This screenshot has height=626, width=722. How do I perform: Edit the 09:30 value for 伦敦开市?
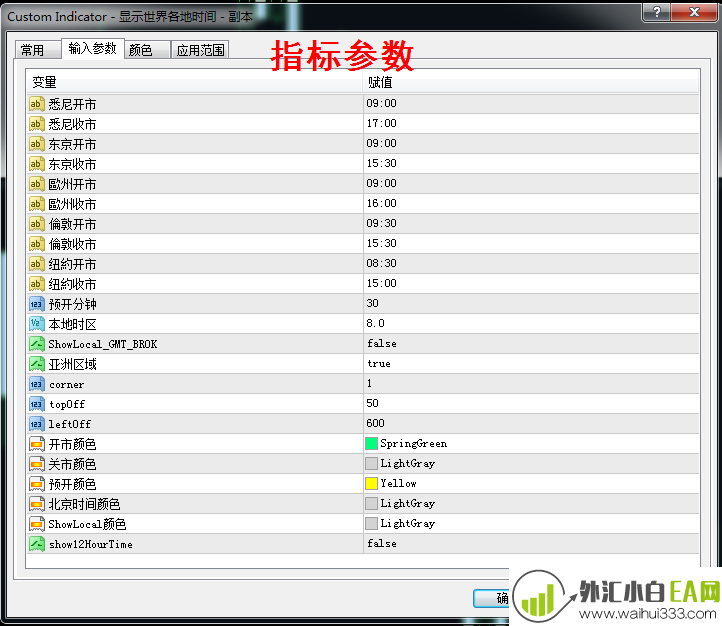381,223
